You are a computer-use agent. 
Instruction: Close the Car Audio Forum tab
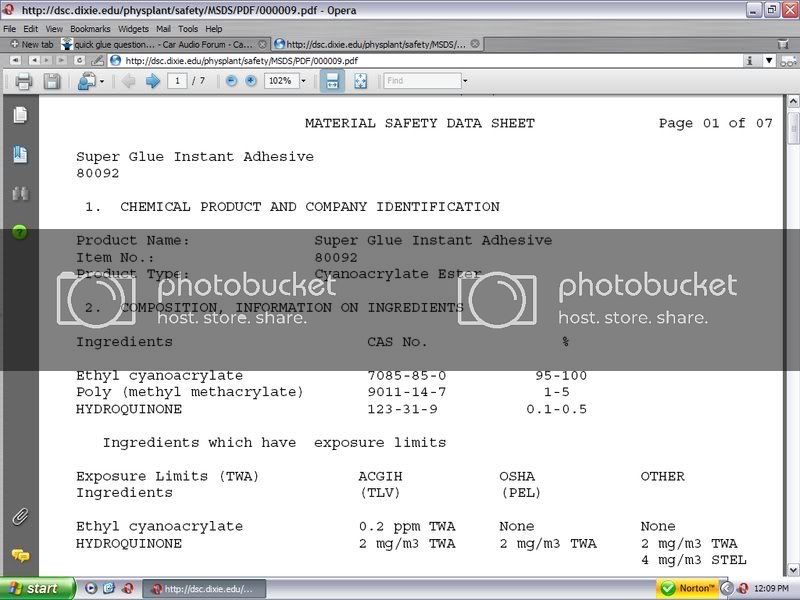(262, 44)
